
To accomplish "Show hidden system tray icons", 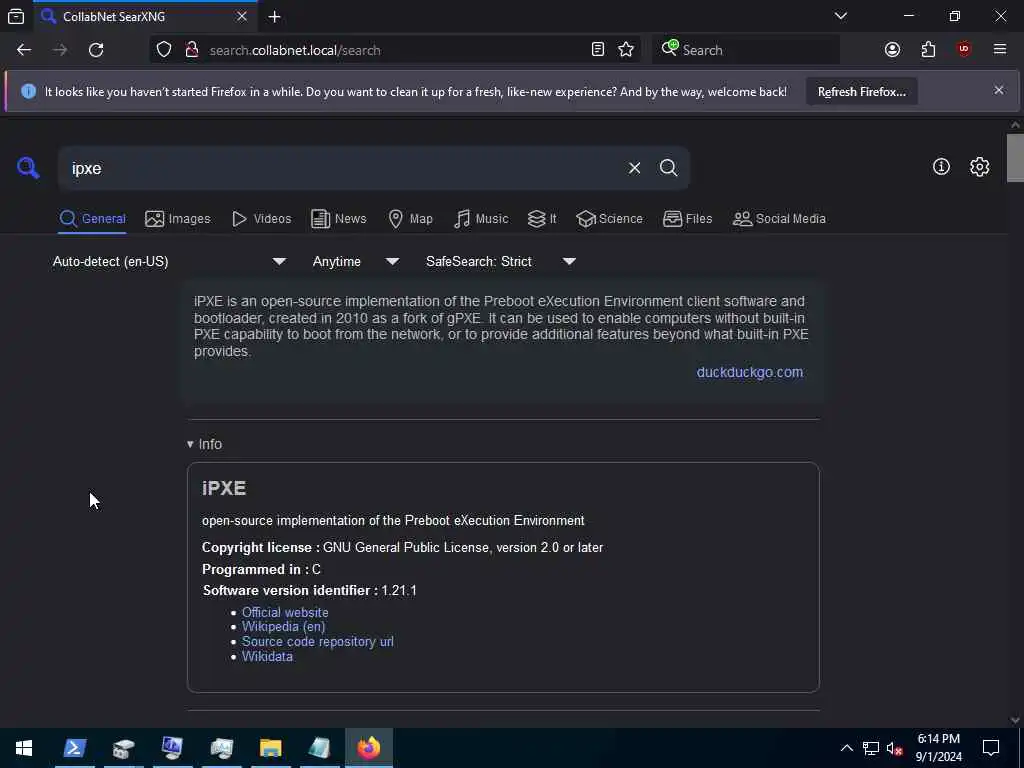I will pyautogui.click(x=846, y=748).
